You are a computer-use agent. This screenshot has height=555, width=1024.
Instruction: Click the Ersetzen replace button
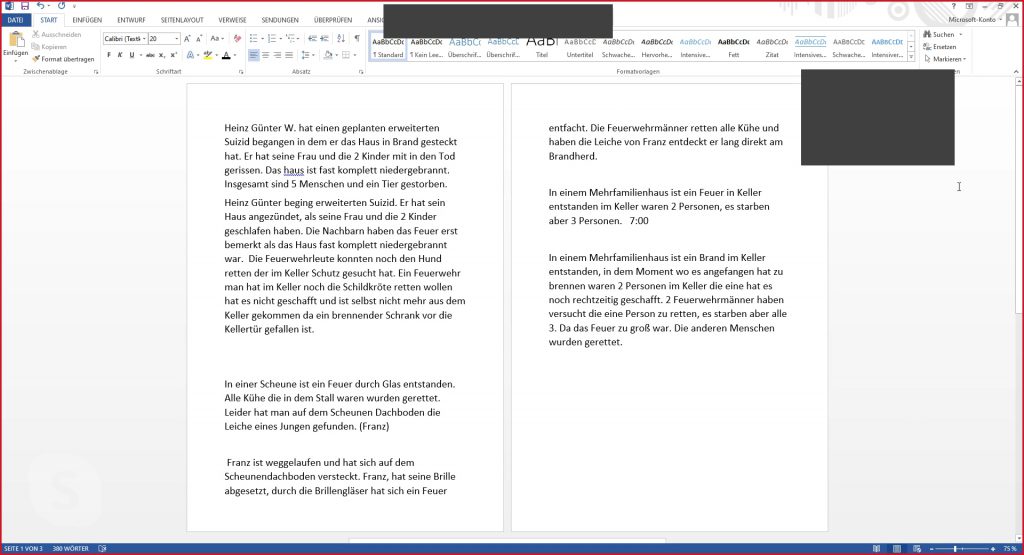click(x=940, y=46)
